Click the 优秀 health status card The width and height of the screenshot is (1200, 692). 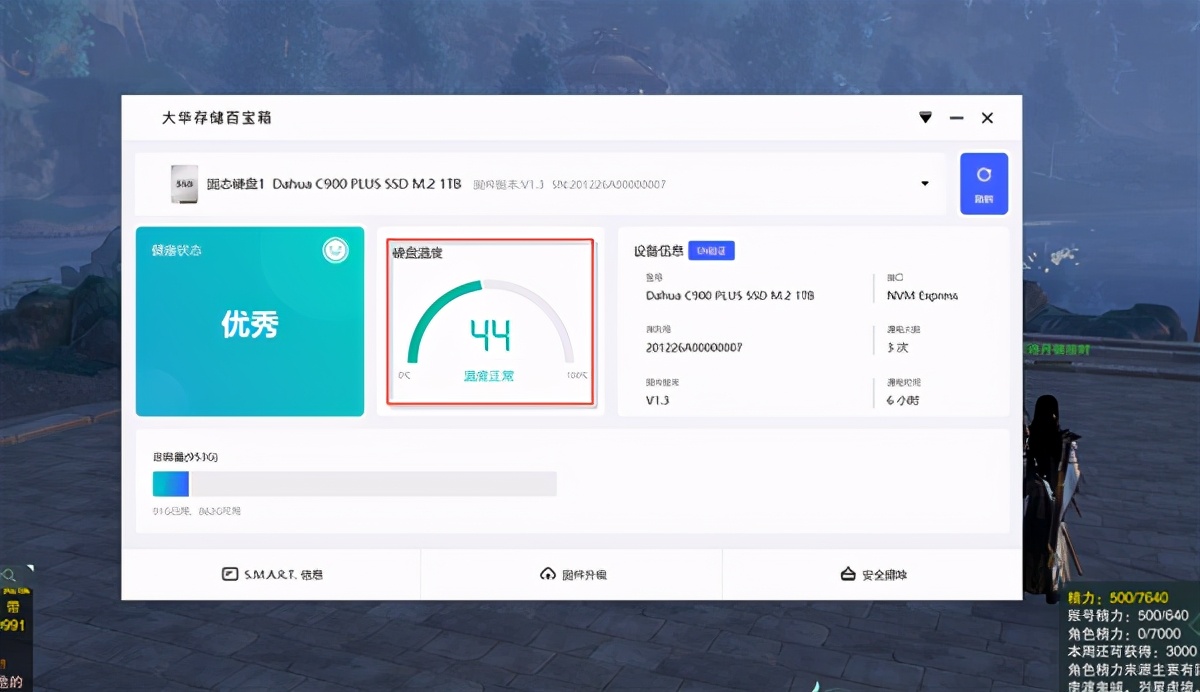pos(249,322)
